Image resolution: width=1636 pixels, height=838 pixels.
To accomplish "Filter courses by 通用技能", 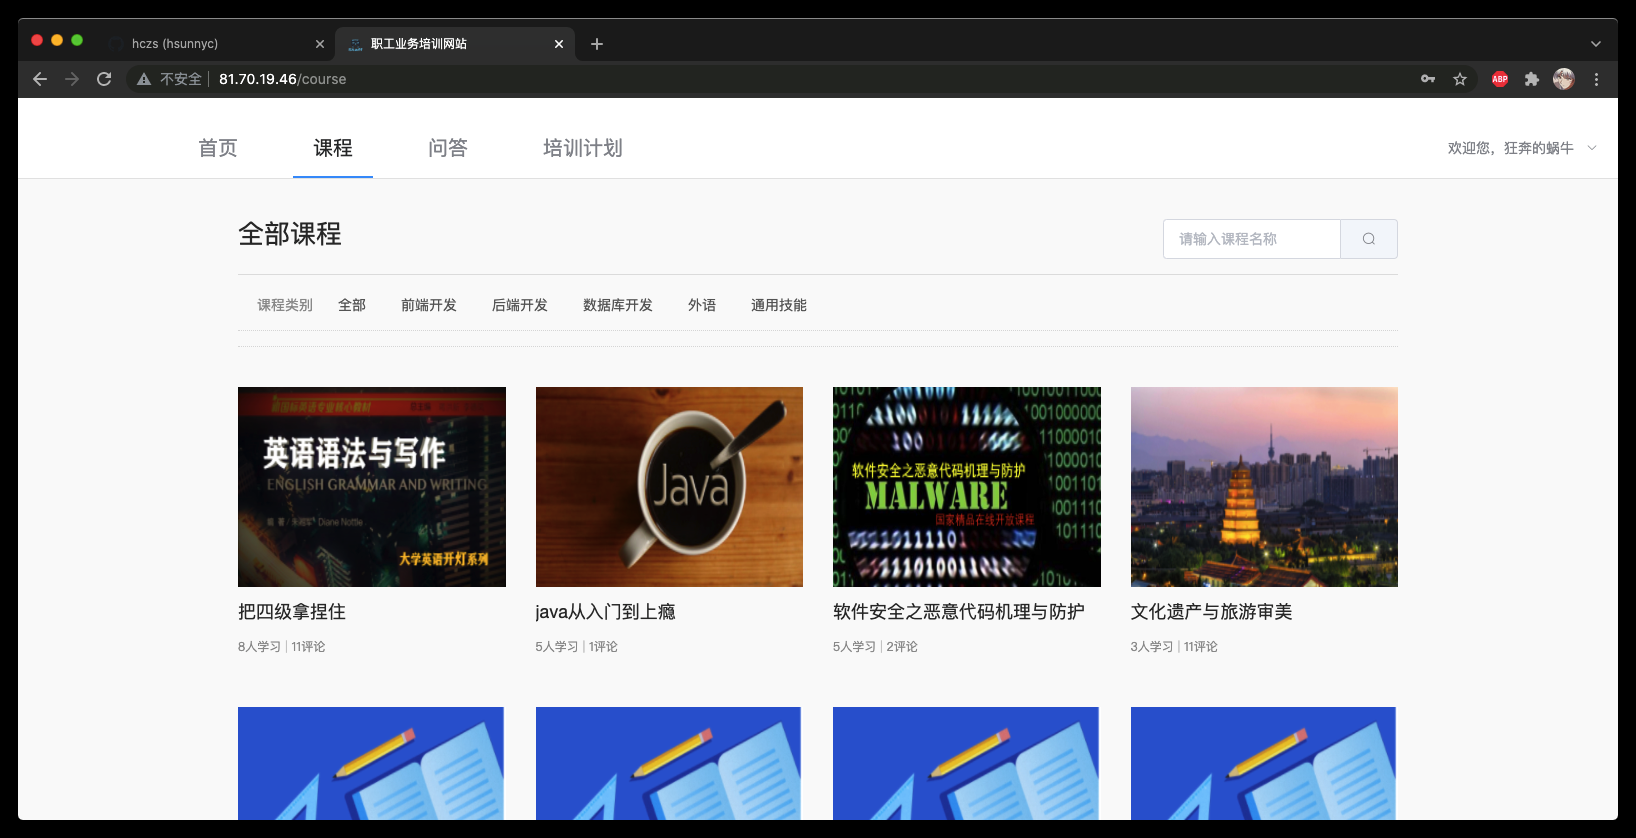I will pyautogui.click(x=779, y=305).
